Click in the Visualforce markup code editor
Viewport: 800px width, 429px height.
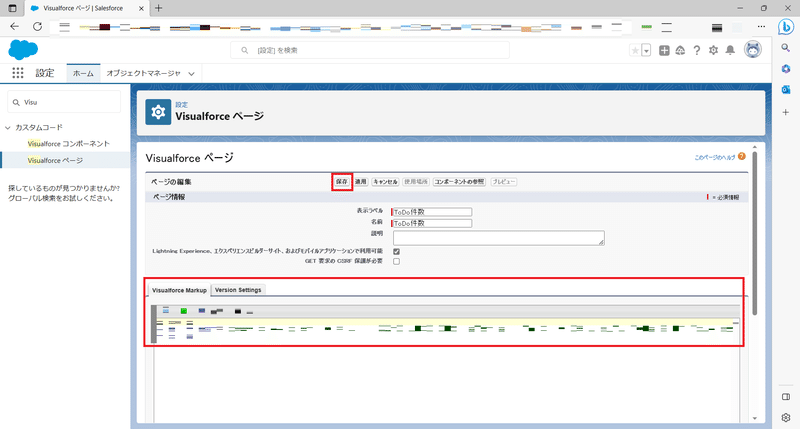[x=446, y=372]
